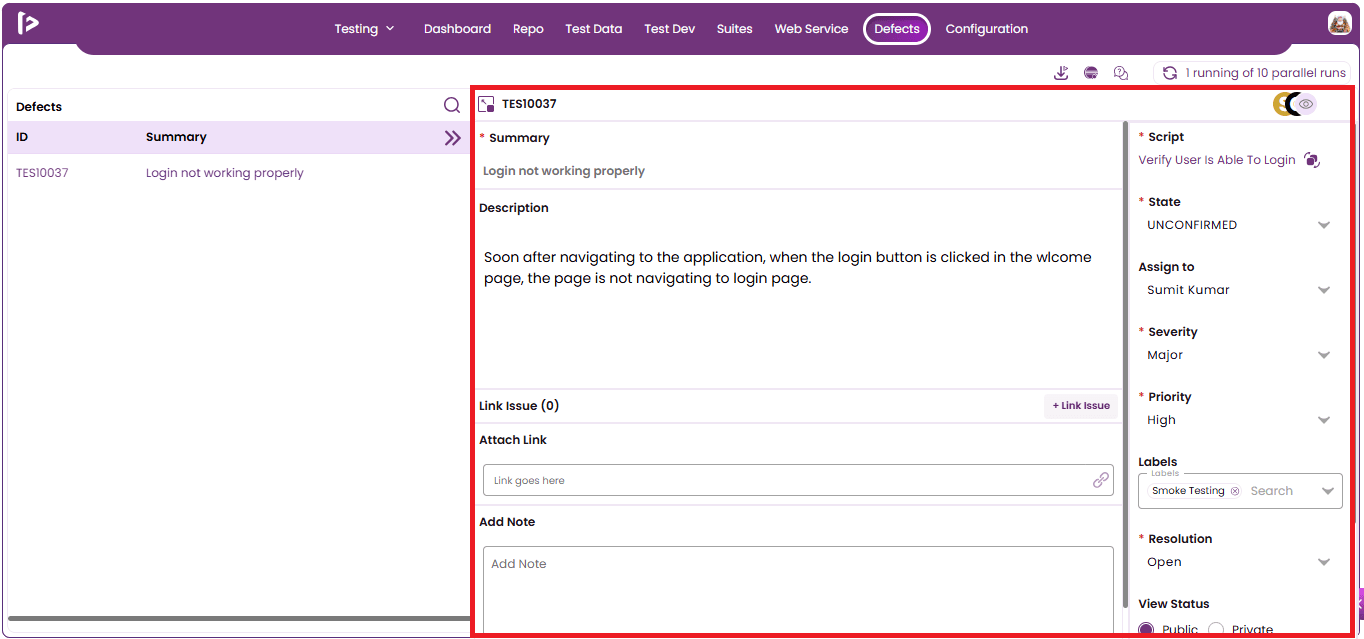Viewport: 1364px width, 639px height.
Task: Go to the Dashboard tab
Action: tap(457, 29)
